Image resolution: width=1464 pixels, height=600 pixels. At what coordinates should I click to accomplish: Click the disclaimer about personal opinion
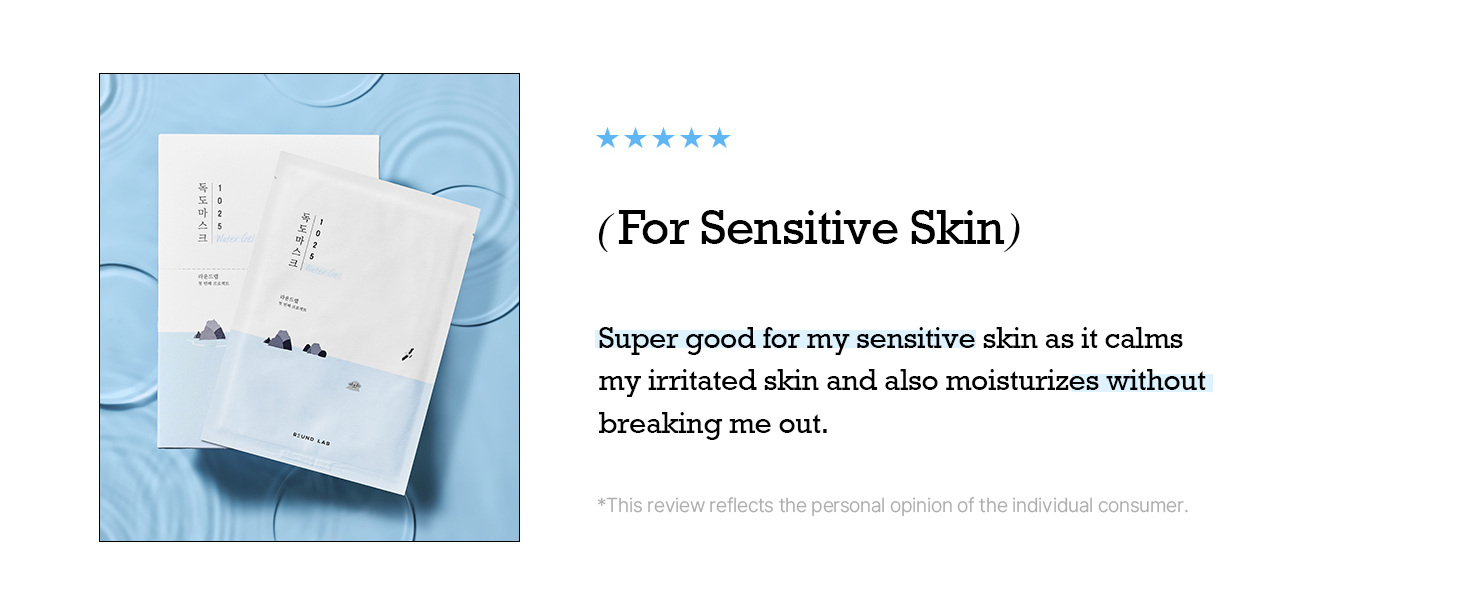[892, 505]
